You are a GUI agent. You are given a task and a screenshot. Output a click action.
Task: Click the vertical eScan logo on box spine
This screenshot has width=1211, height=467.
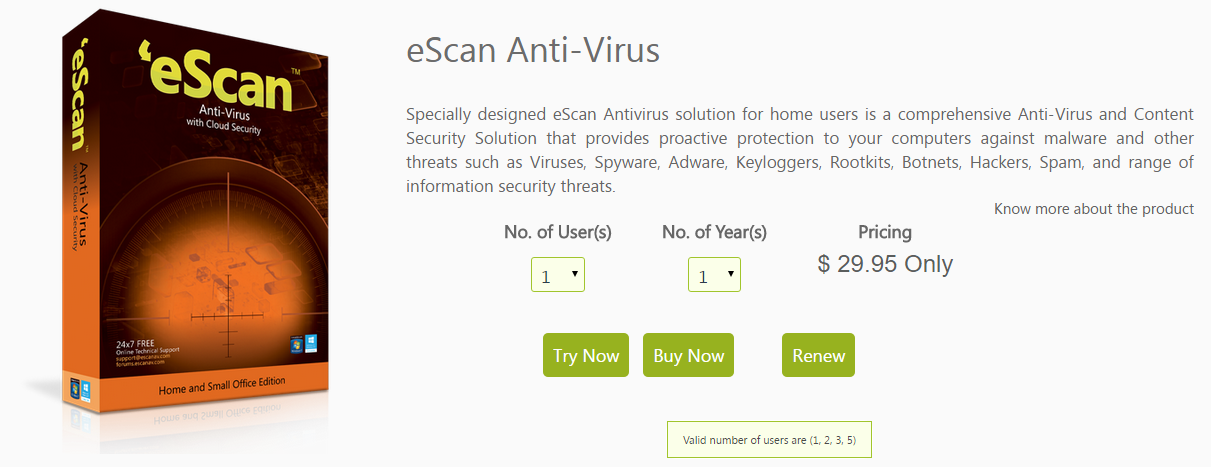(78, 99)
